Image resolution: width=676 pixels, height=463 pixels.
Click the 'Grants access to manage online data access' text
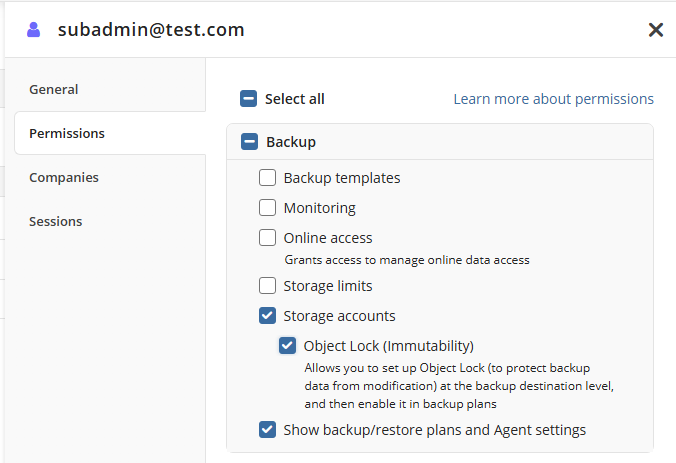pos(407,260)
